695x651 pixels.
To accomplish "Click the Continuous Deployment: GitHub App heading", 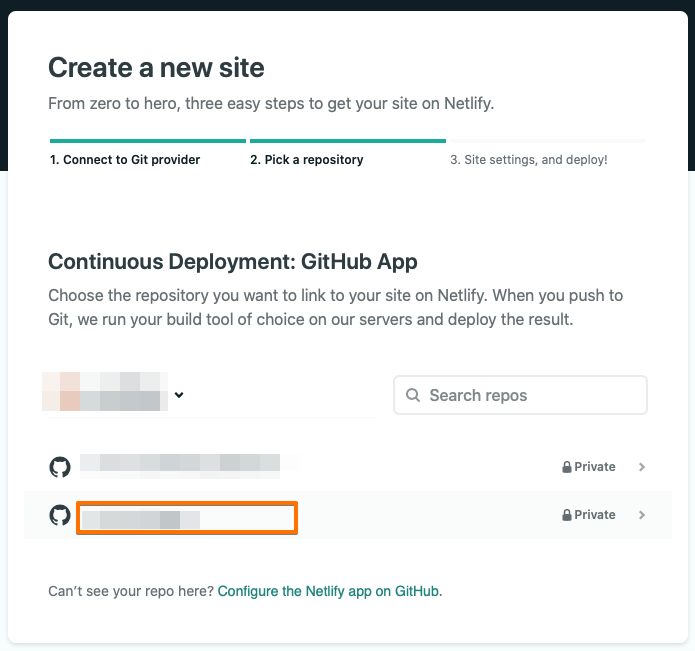I will 233,261.
